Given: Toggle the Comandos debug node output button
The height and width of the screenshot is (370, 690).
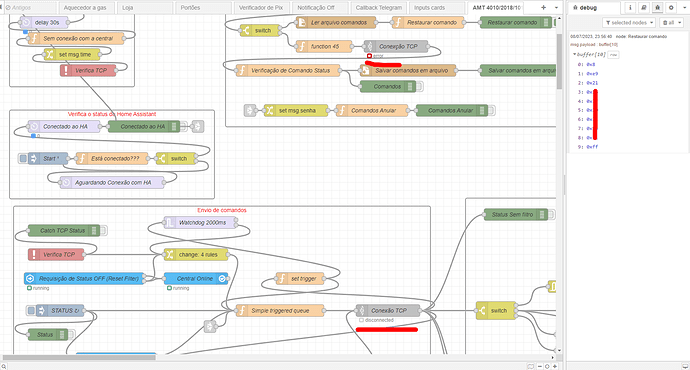Looking at the screenshot, I should pyautogui.click(x=419, y=87).
